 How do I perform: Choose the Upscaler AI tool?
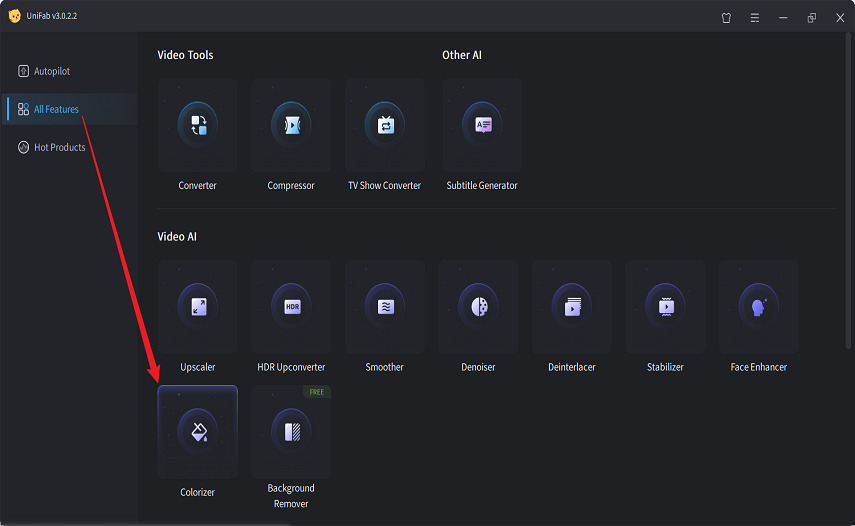(197, 307)
